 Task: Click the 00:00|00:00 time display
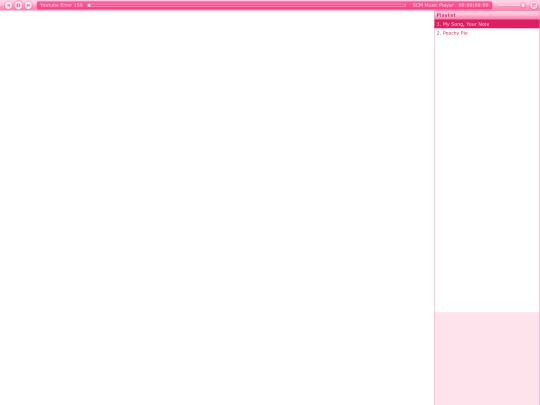pos(474,5)
